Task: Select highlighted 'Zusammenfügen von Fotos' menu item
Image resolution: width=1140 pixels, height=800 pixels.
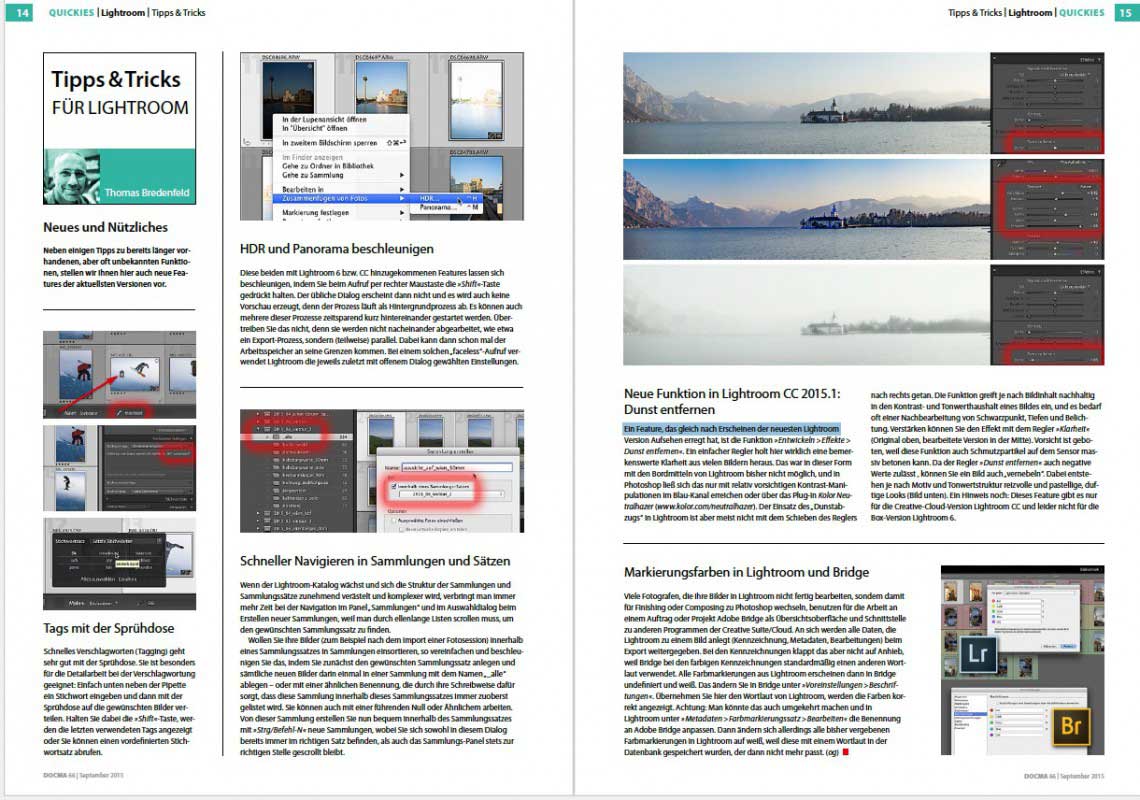Action: pyautogui.click(x=342, y=199)
